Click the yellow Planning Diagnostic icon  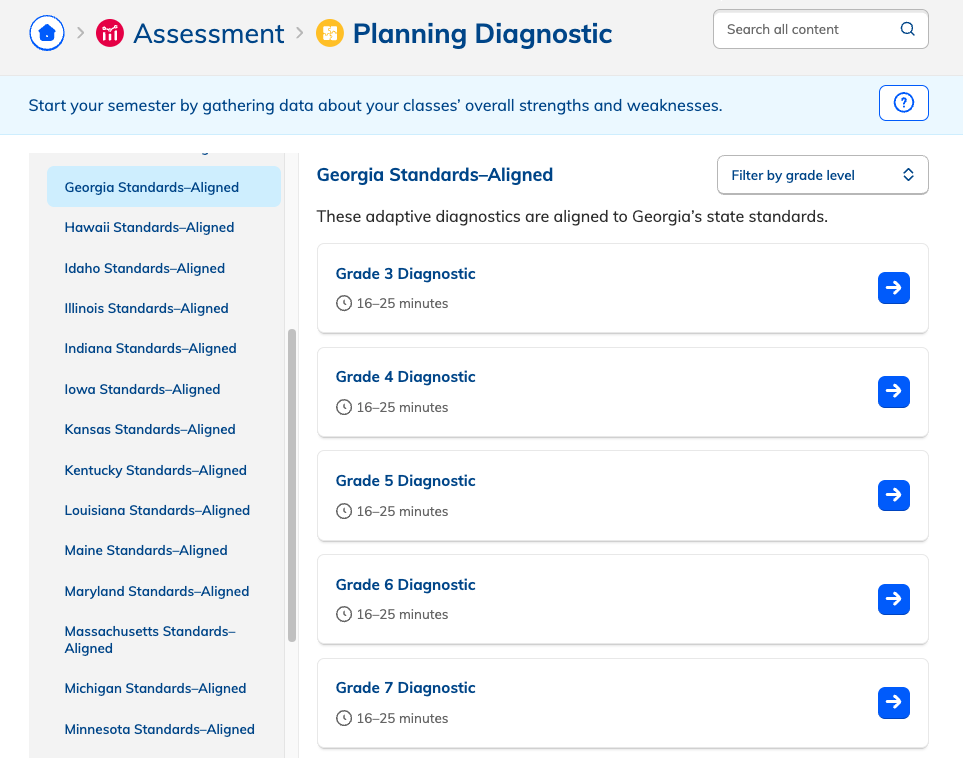330,33
